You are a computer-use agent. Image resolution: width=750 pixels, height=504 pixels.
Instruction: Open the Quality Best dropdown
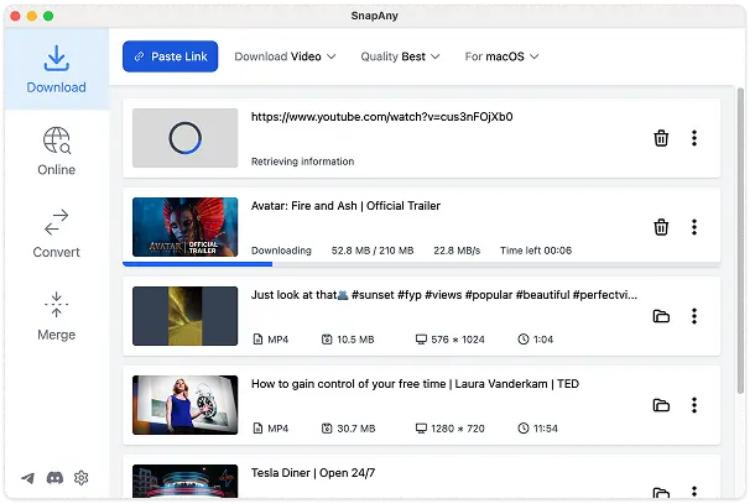point(400,56)
